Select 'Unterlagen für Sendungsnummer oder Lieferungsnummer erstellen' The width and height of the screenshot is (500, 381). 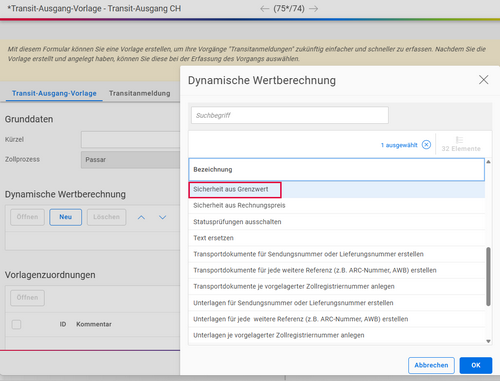coord(337,303)
